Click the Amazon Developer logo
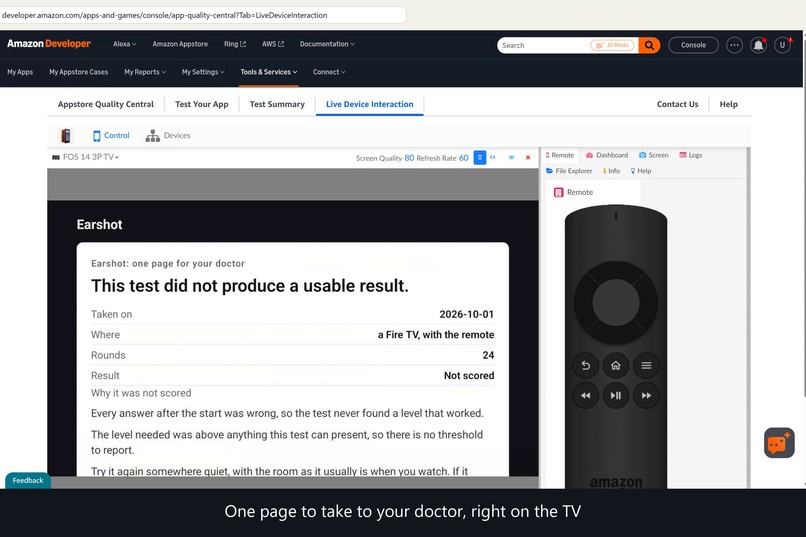 coord(49,44)
